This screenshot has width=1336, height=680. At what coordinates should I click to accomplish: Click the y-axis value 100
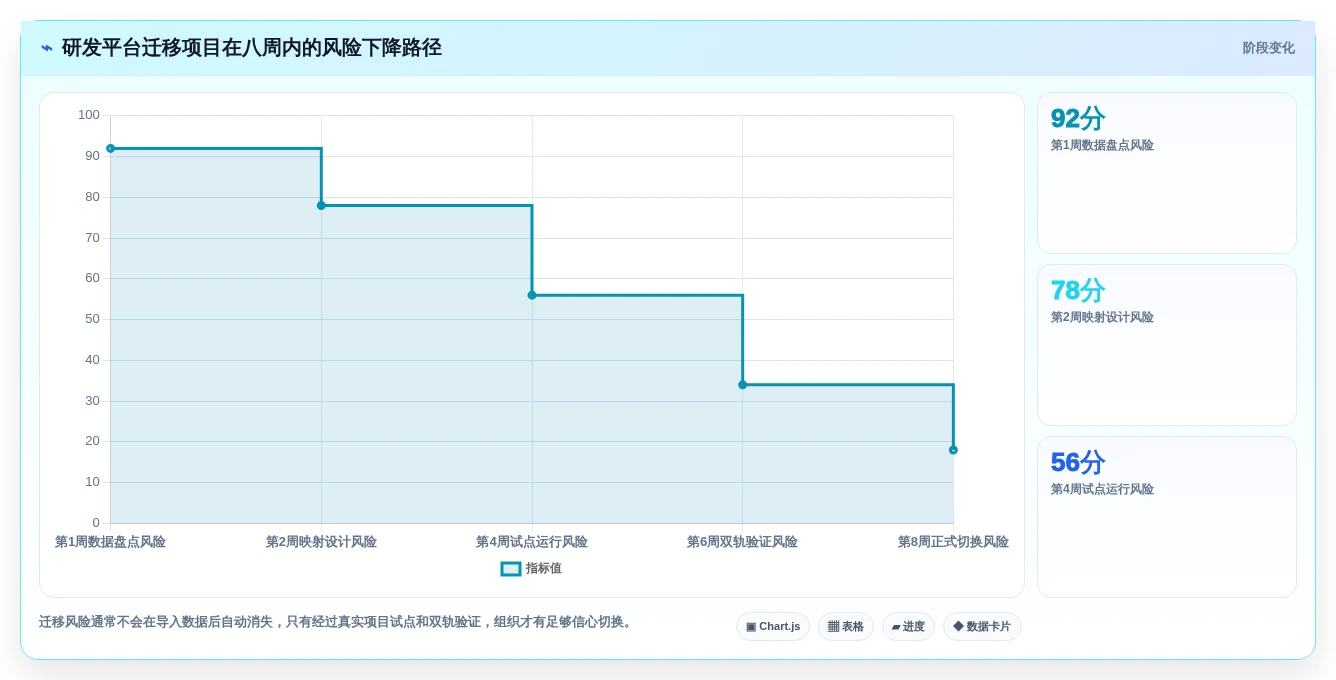[89, 115]
